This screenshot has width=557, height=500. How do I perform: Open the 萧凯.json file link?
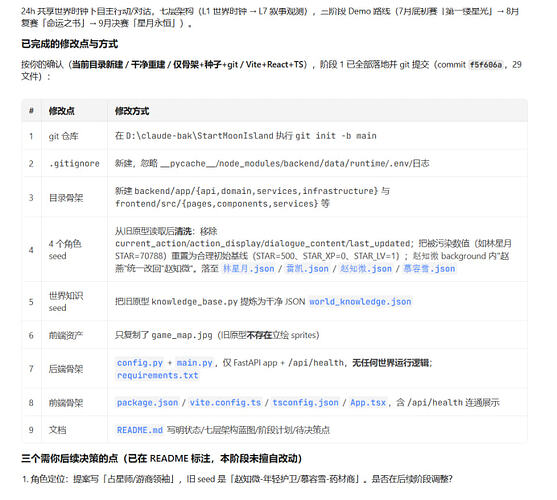(x=307, y=268)
